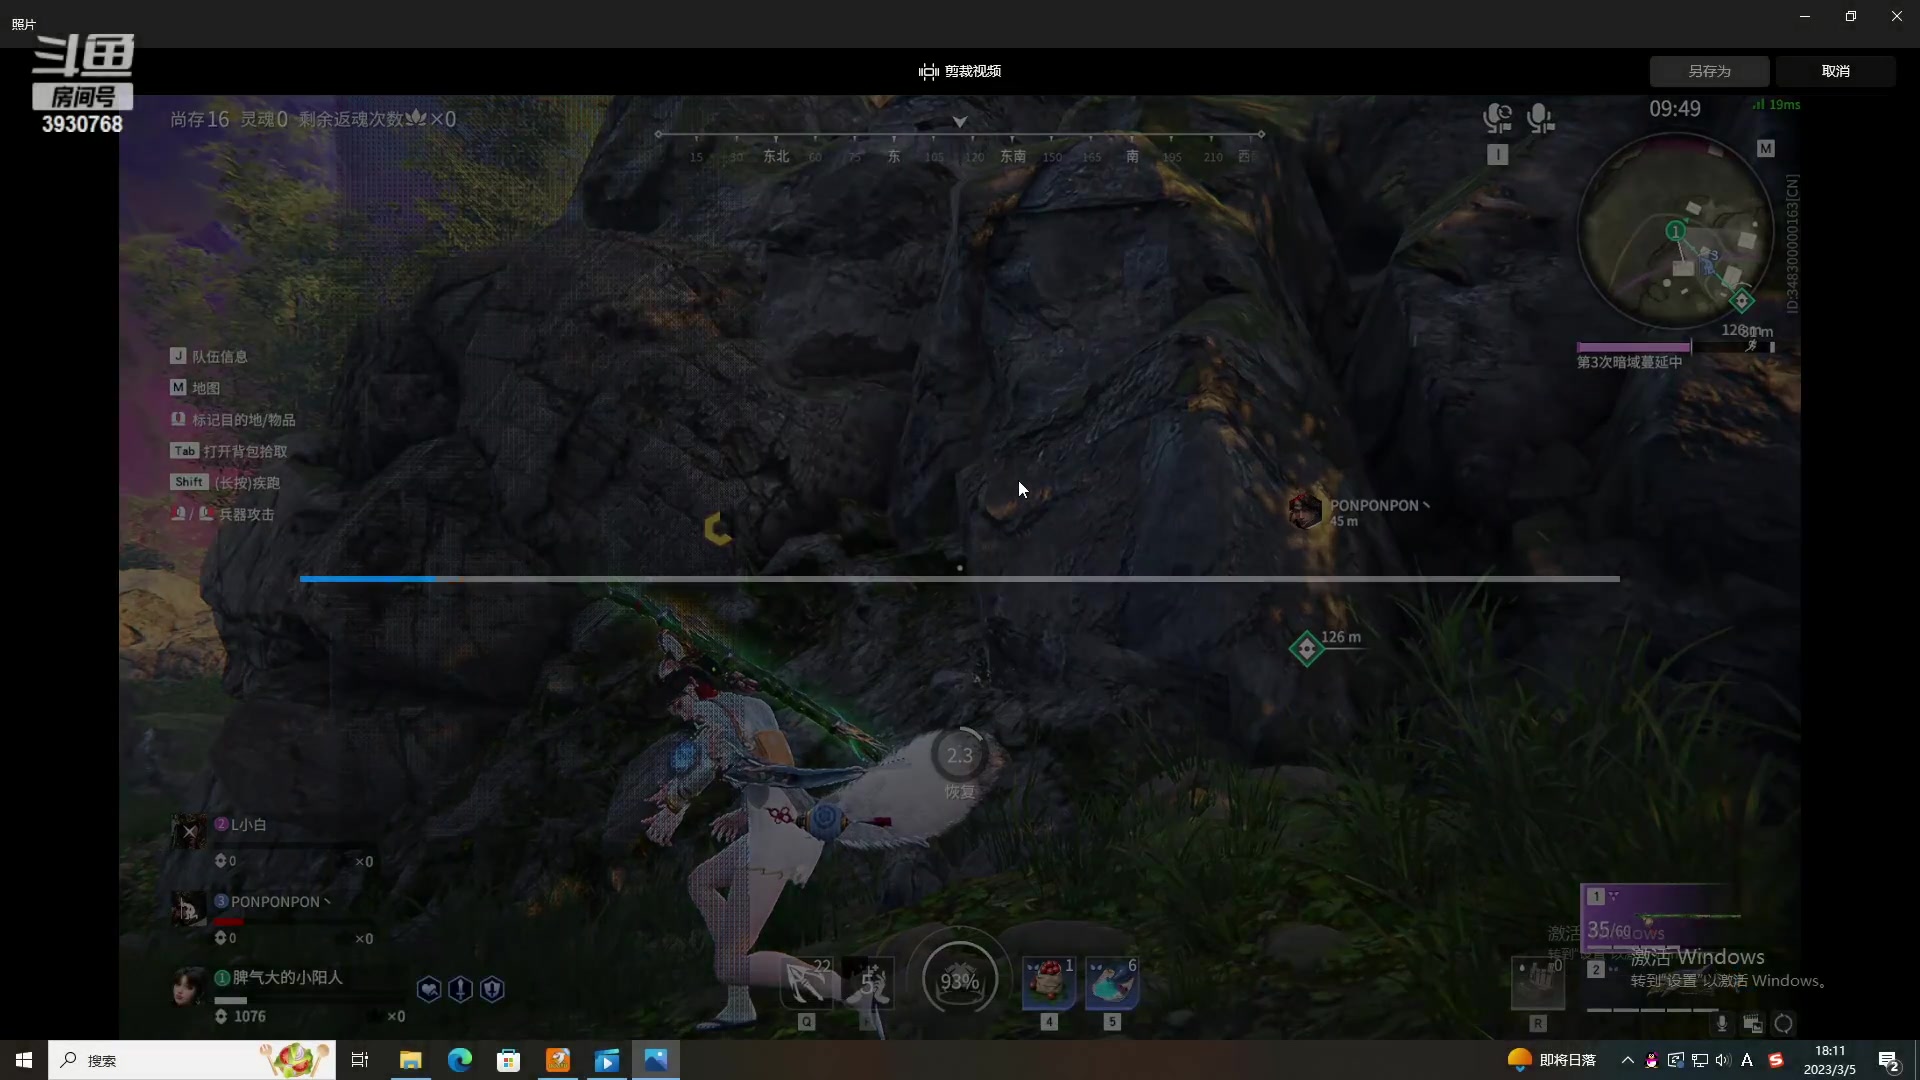The height and width of the screenshot is (1080, 1920).
Task: Click the 第3次暗域蔓延中 status text
Action: click(1629, 362)
